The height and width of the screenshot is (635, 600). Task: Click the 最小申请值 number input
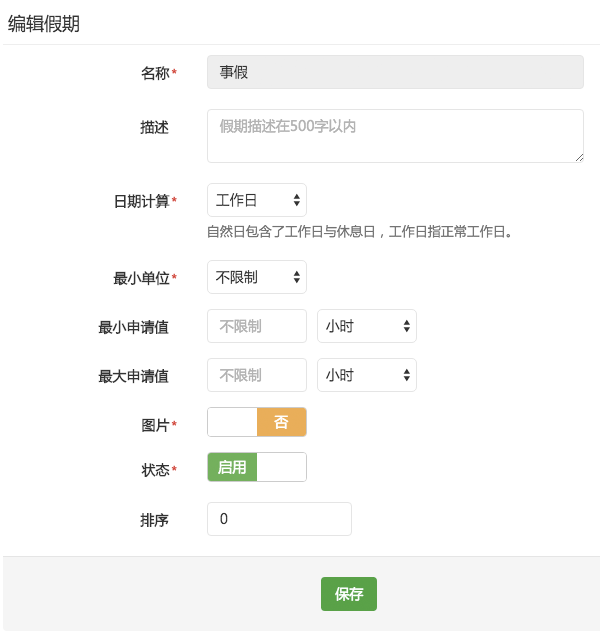click(x=257, y=326)
